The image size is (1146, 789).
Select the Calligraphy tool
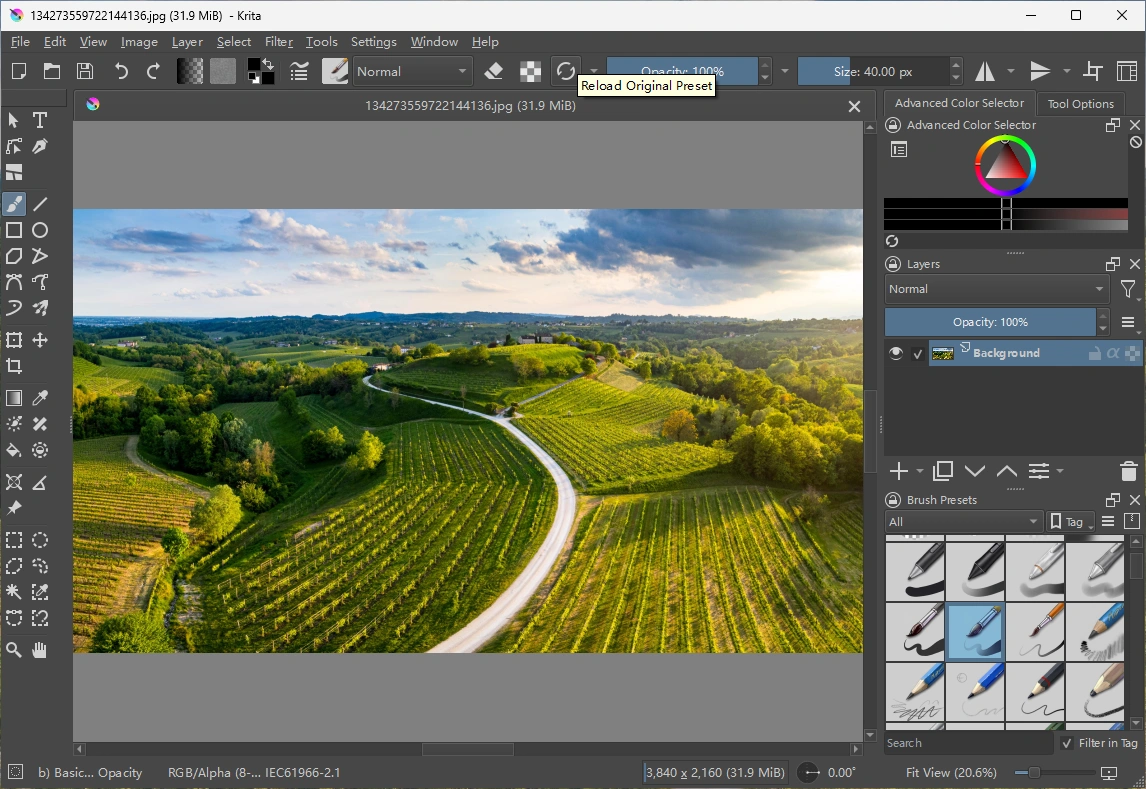(40, 146)
